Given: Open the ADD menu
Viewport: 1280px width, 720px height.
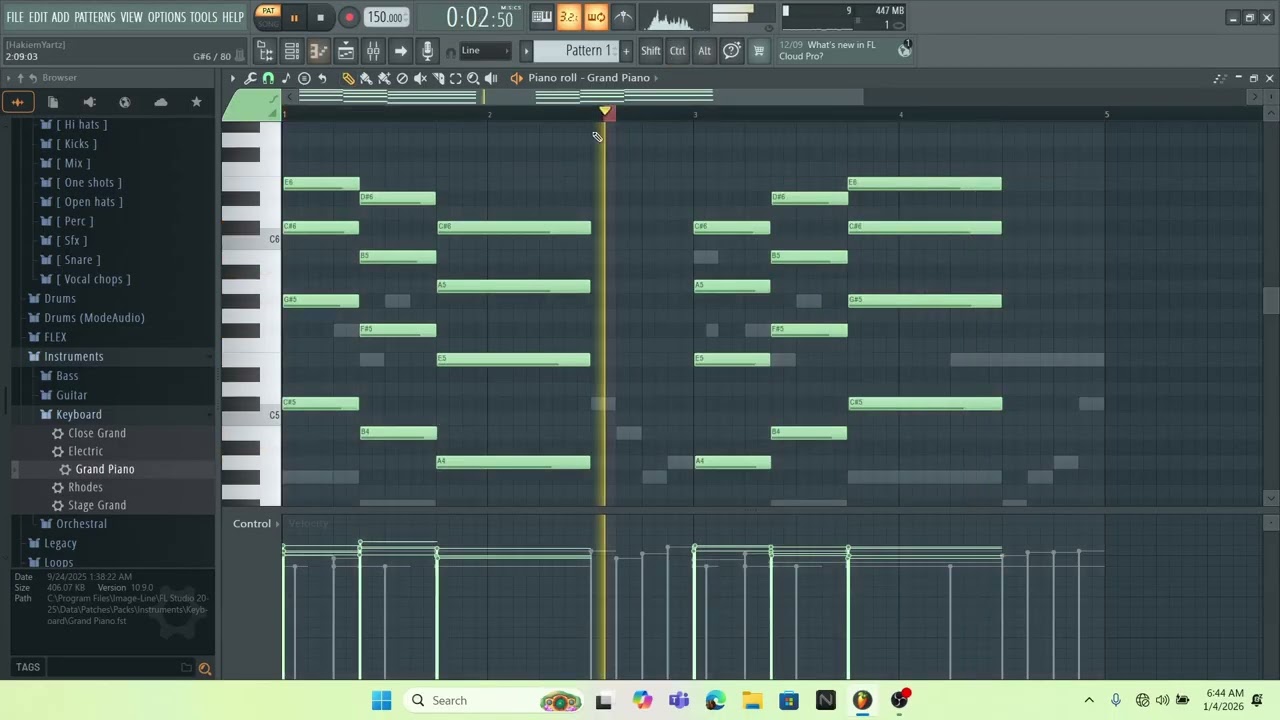Looking at the screenshot, I should [x=61, y=17].
